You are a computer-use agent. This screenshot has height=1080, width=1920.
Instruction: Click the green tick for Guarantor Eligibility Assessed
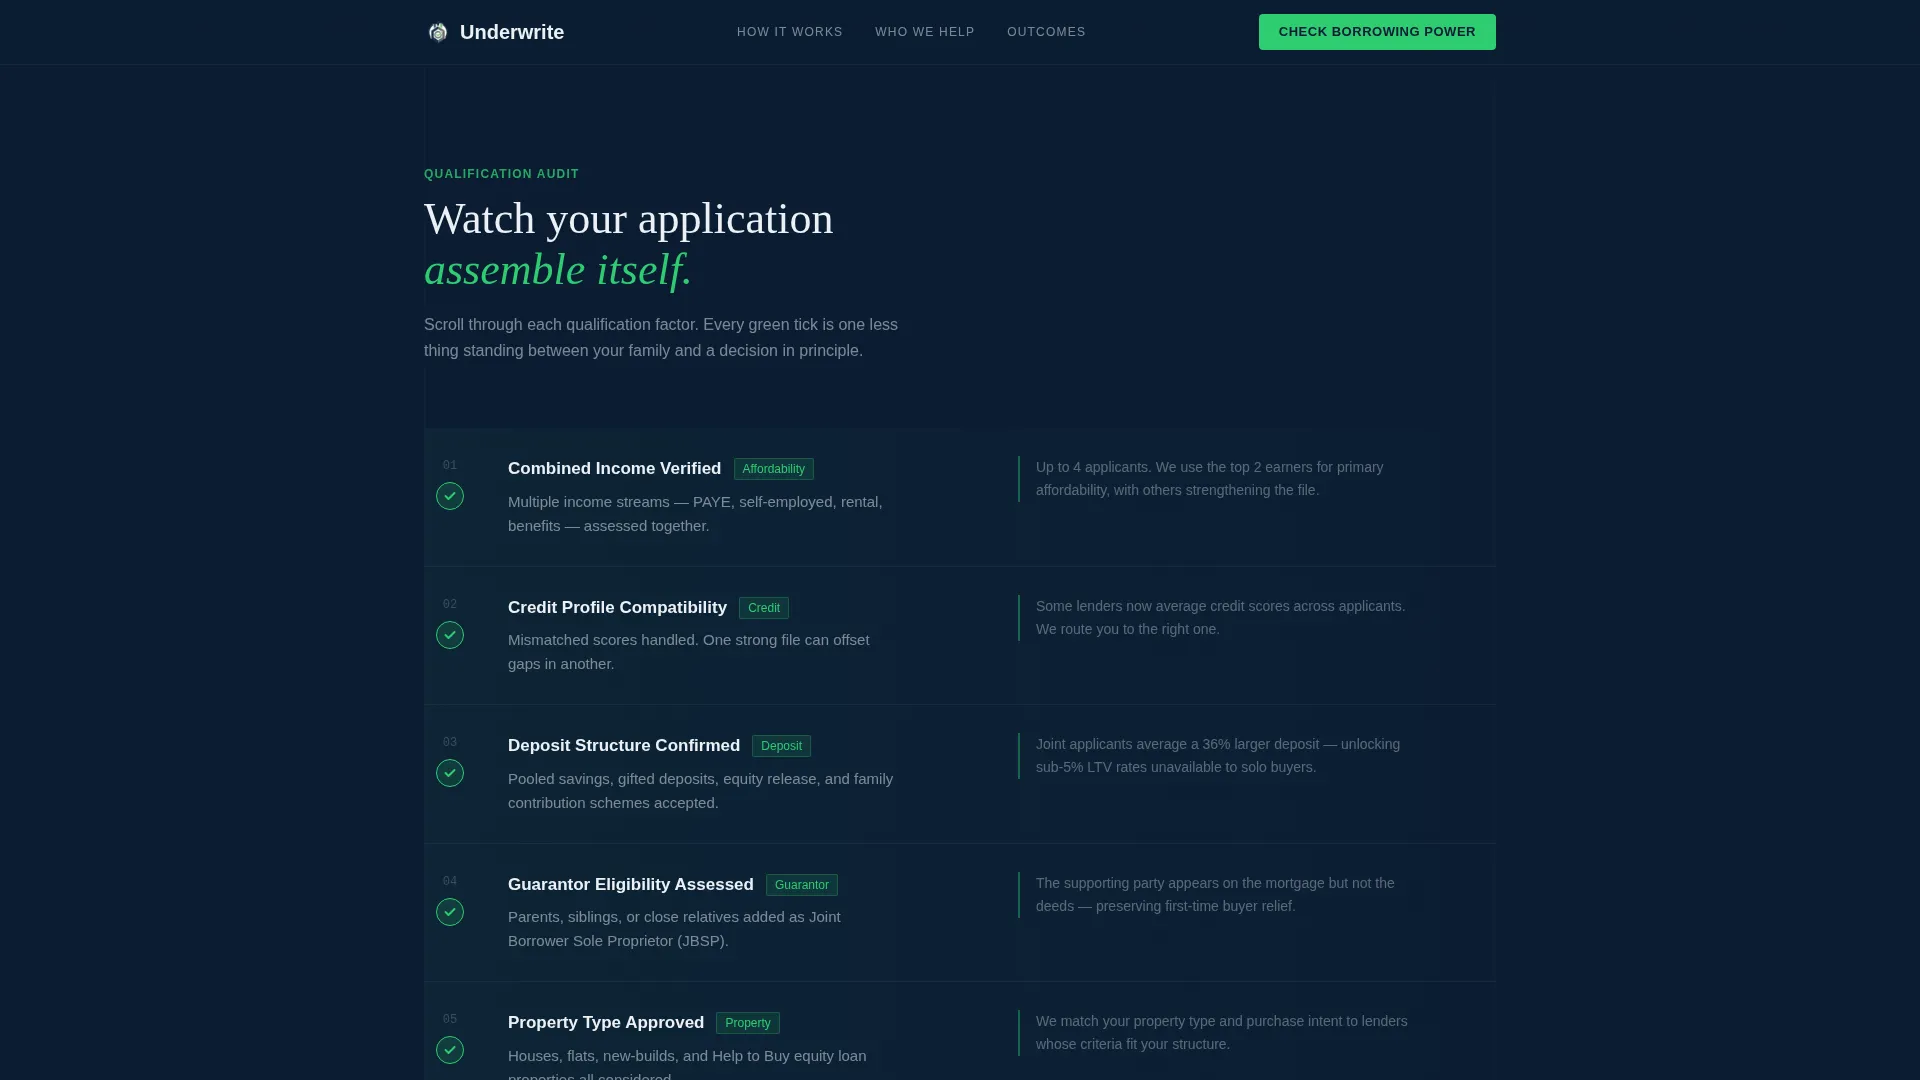point(450,912)
